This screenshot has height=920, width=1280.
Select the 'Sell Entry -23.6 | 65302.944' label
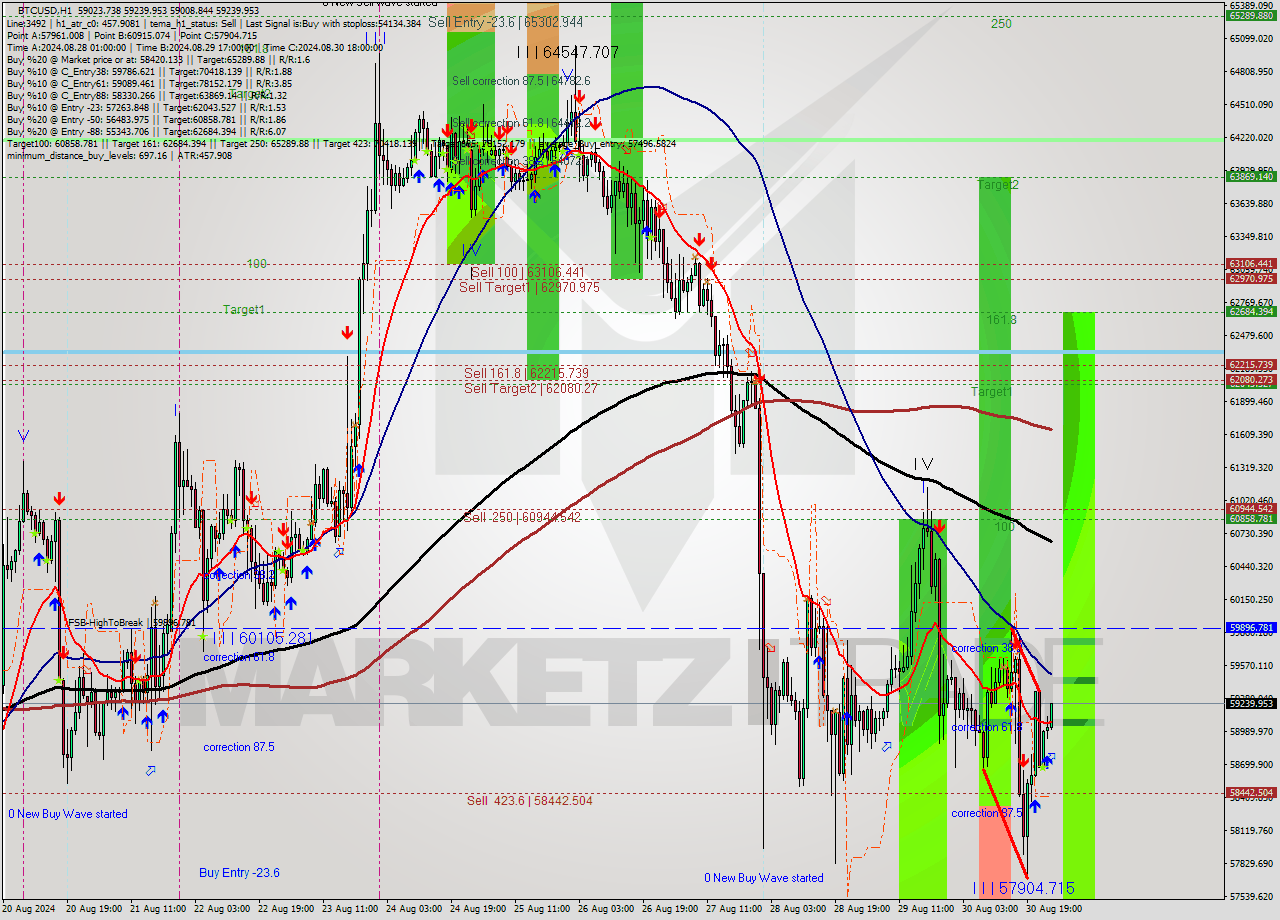505,21
